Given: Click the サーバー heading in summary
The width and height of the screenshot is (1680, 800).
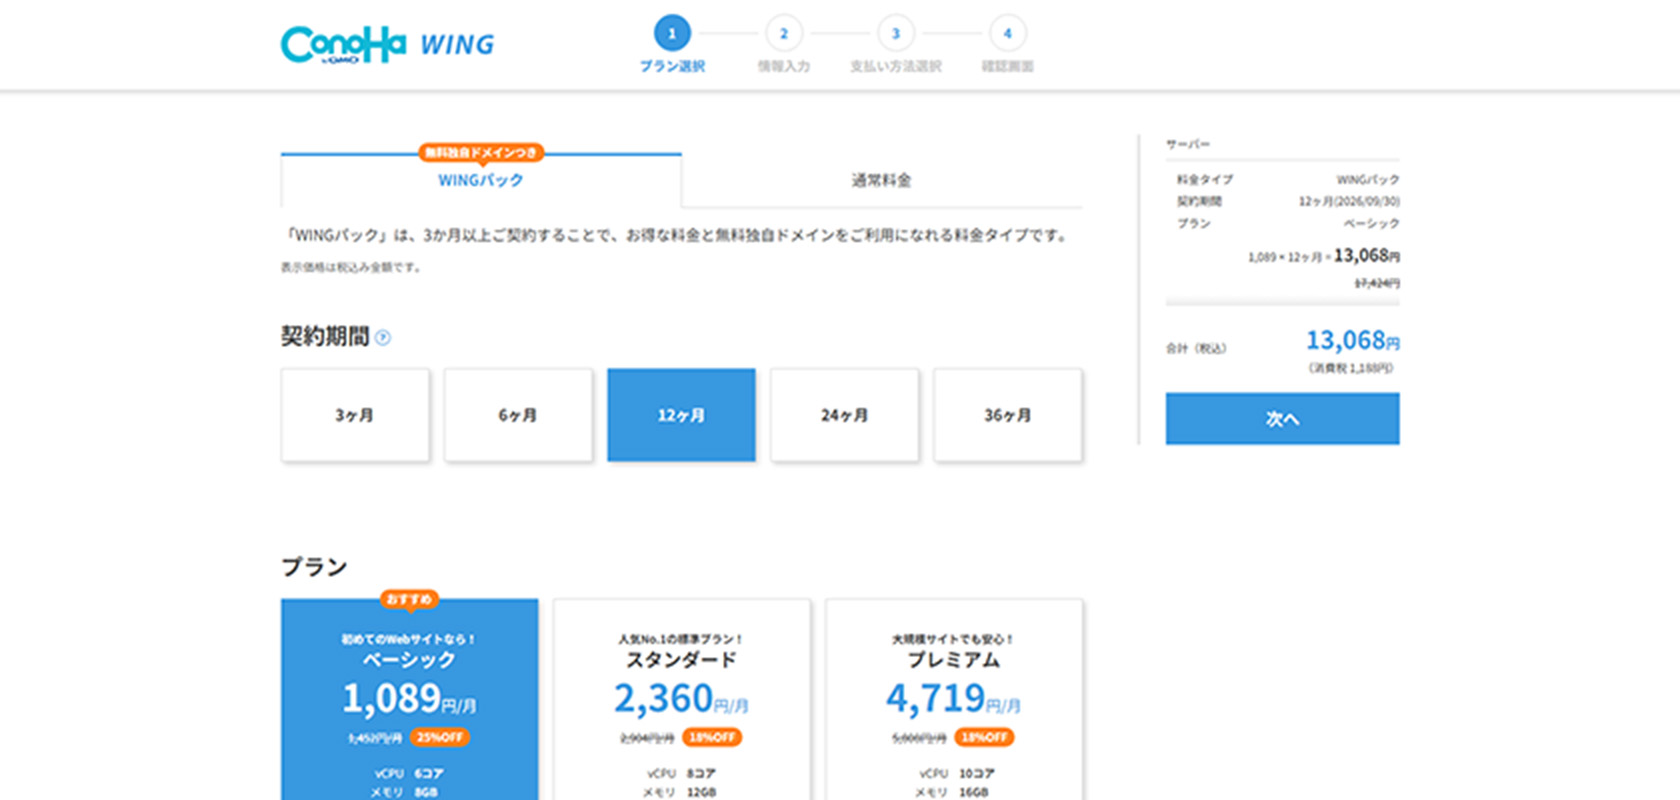Looking at the screenshot, I should (x=1188, y=144).
